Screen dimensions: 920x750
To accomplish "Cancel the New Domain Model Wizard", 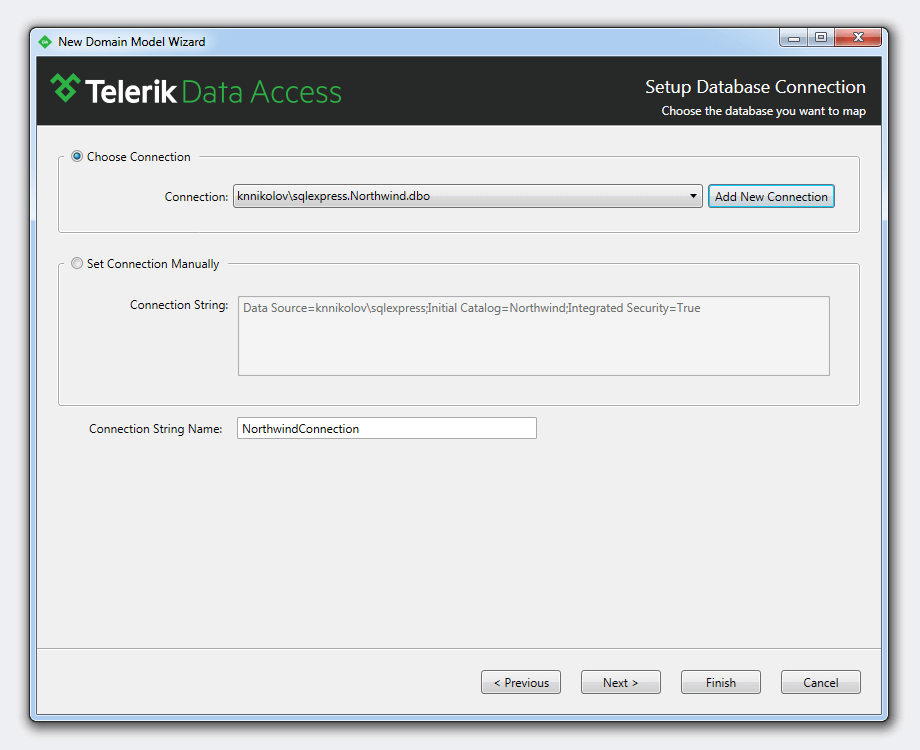I will coord(821,683).
